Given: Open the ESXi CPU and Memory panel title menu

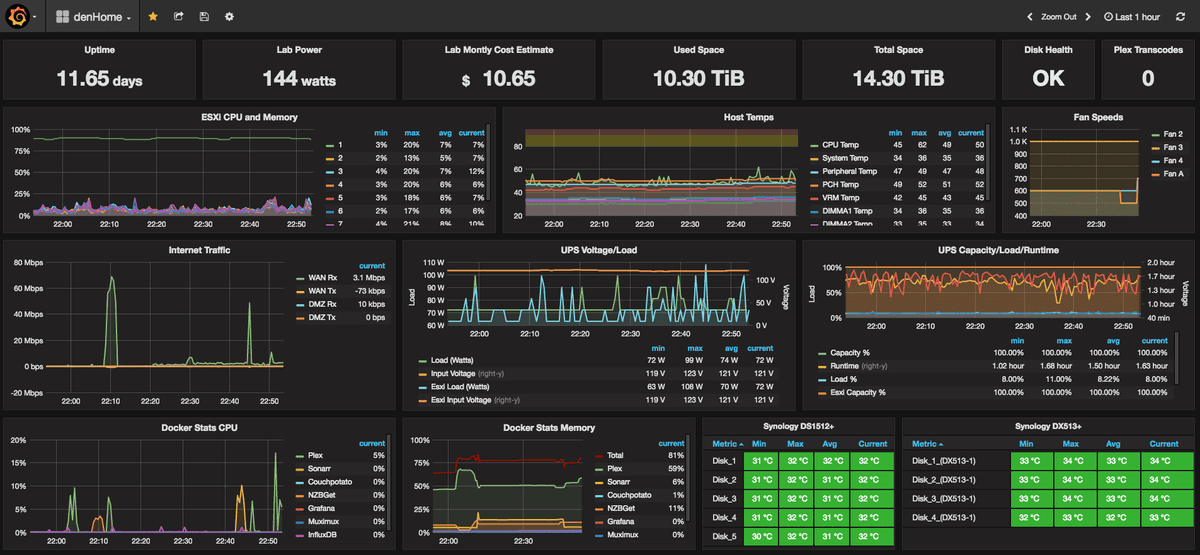Looking at the screenshot, I should [250, 117].
